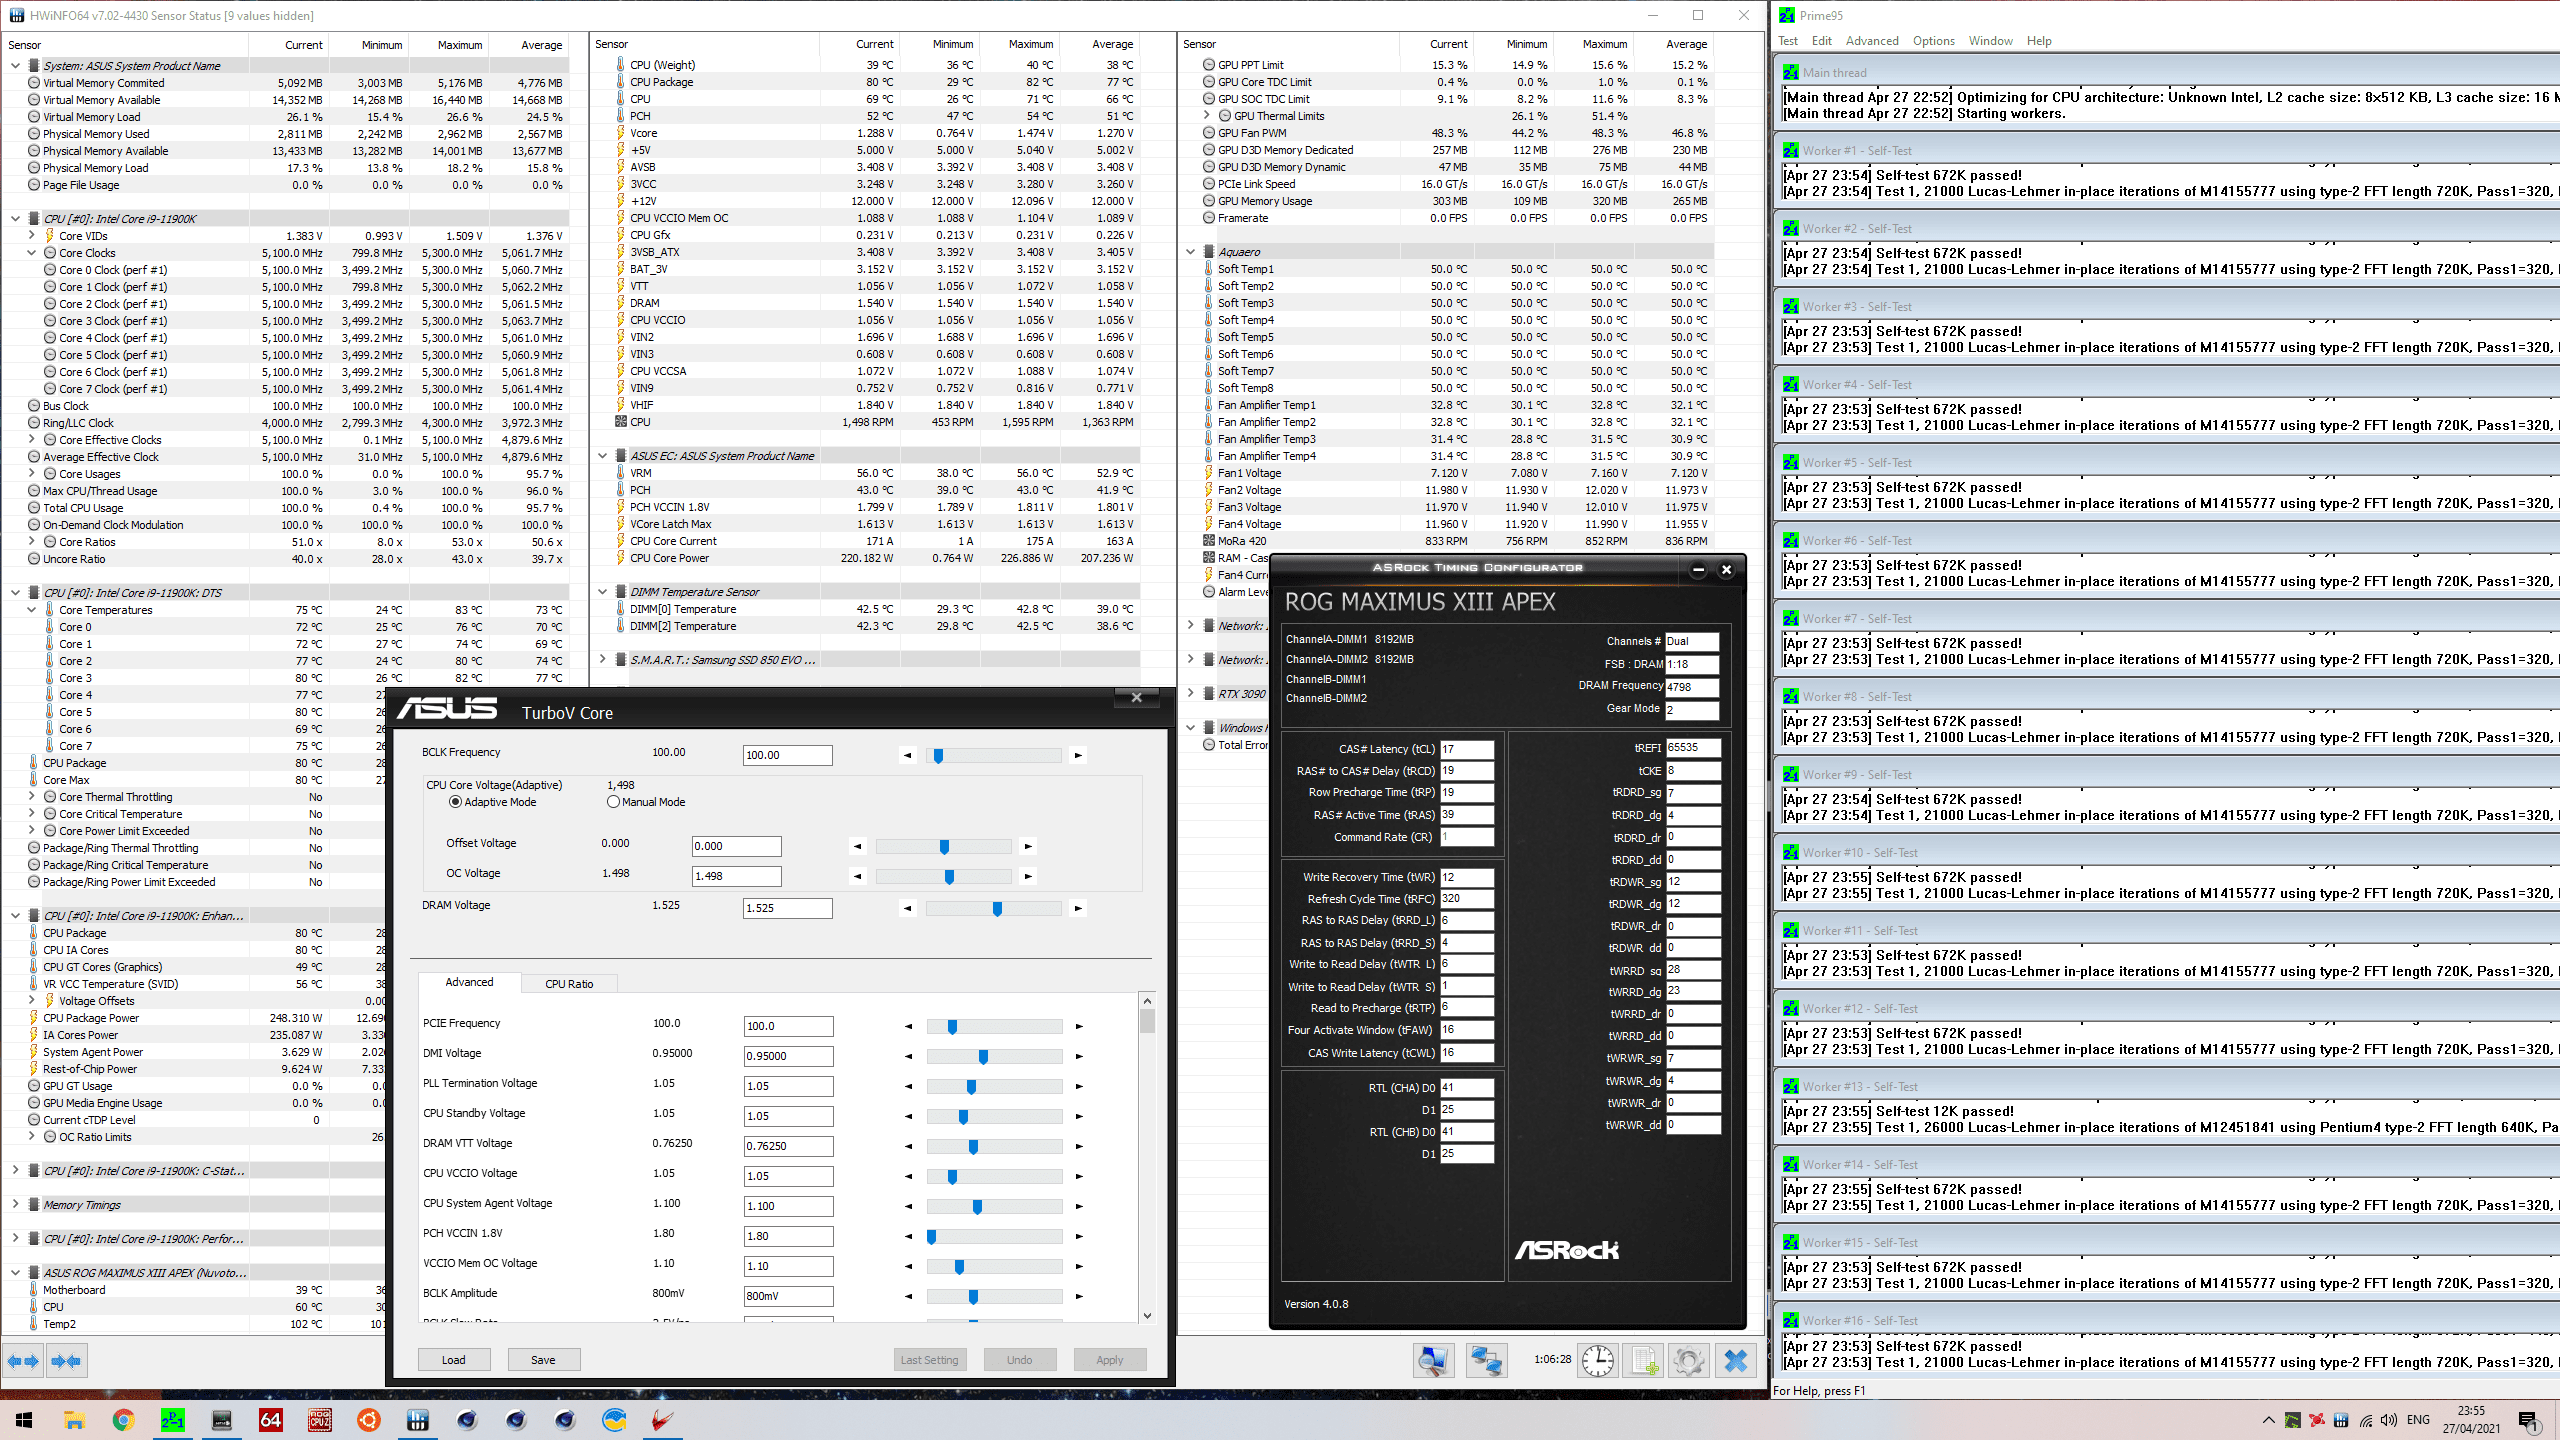Open HWiNFO sensor settings gear icon

[x=1689, y=1360]
